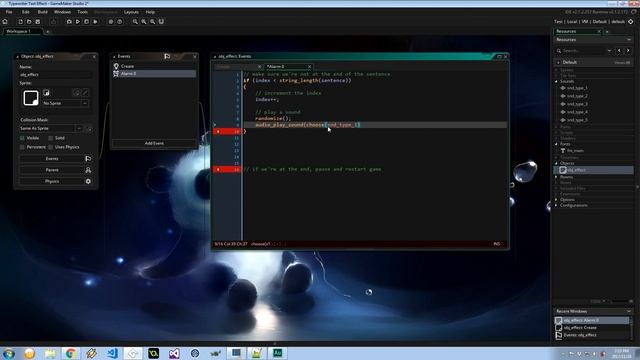This screenshot has width=640, height=360.
Task: Click the Debug bug toolbar icon
Action: 69,21
